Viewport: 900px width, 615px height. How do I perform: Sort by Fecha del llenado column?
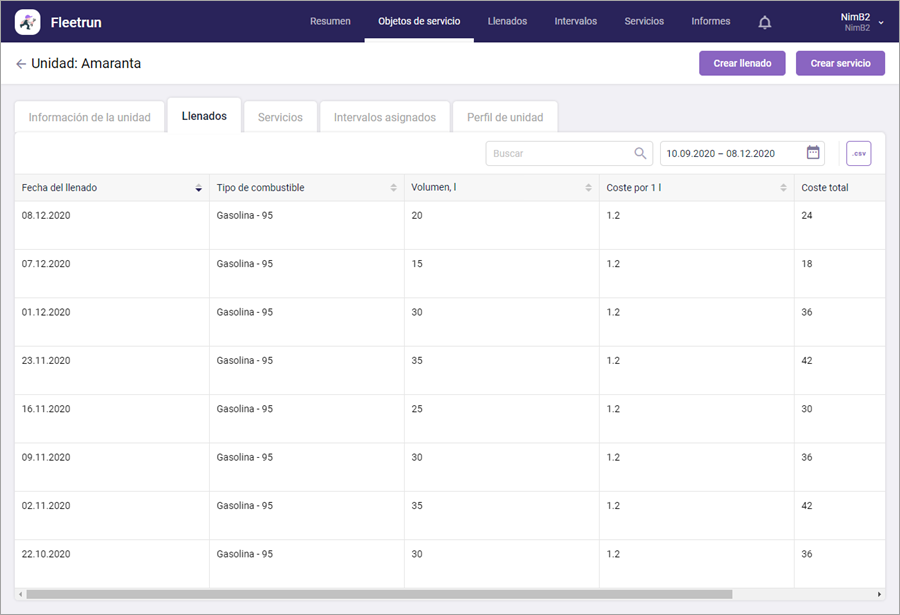(199, 188)
